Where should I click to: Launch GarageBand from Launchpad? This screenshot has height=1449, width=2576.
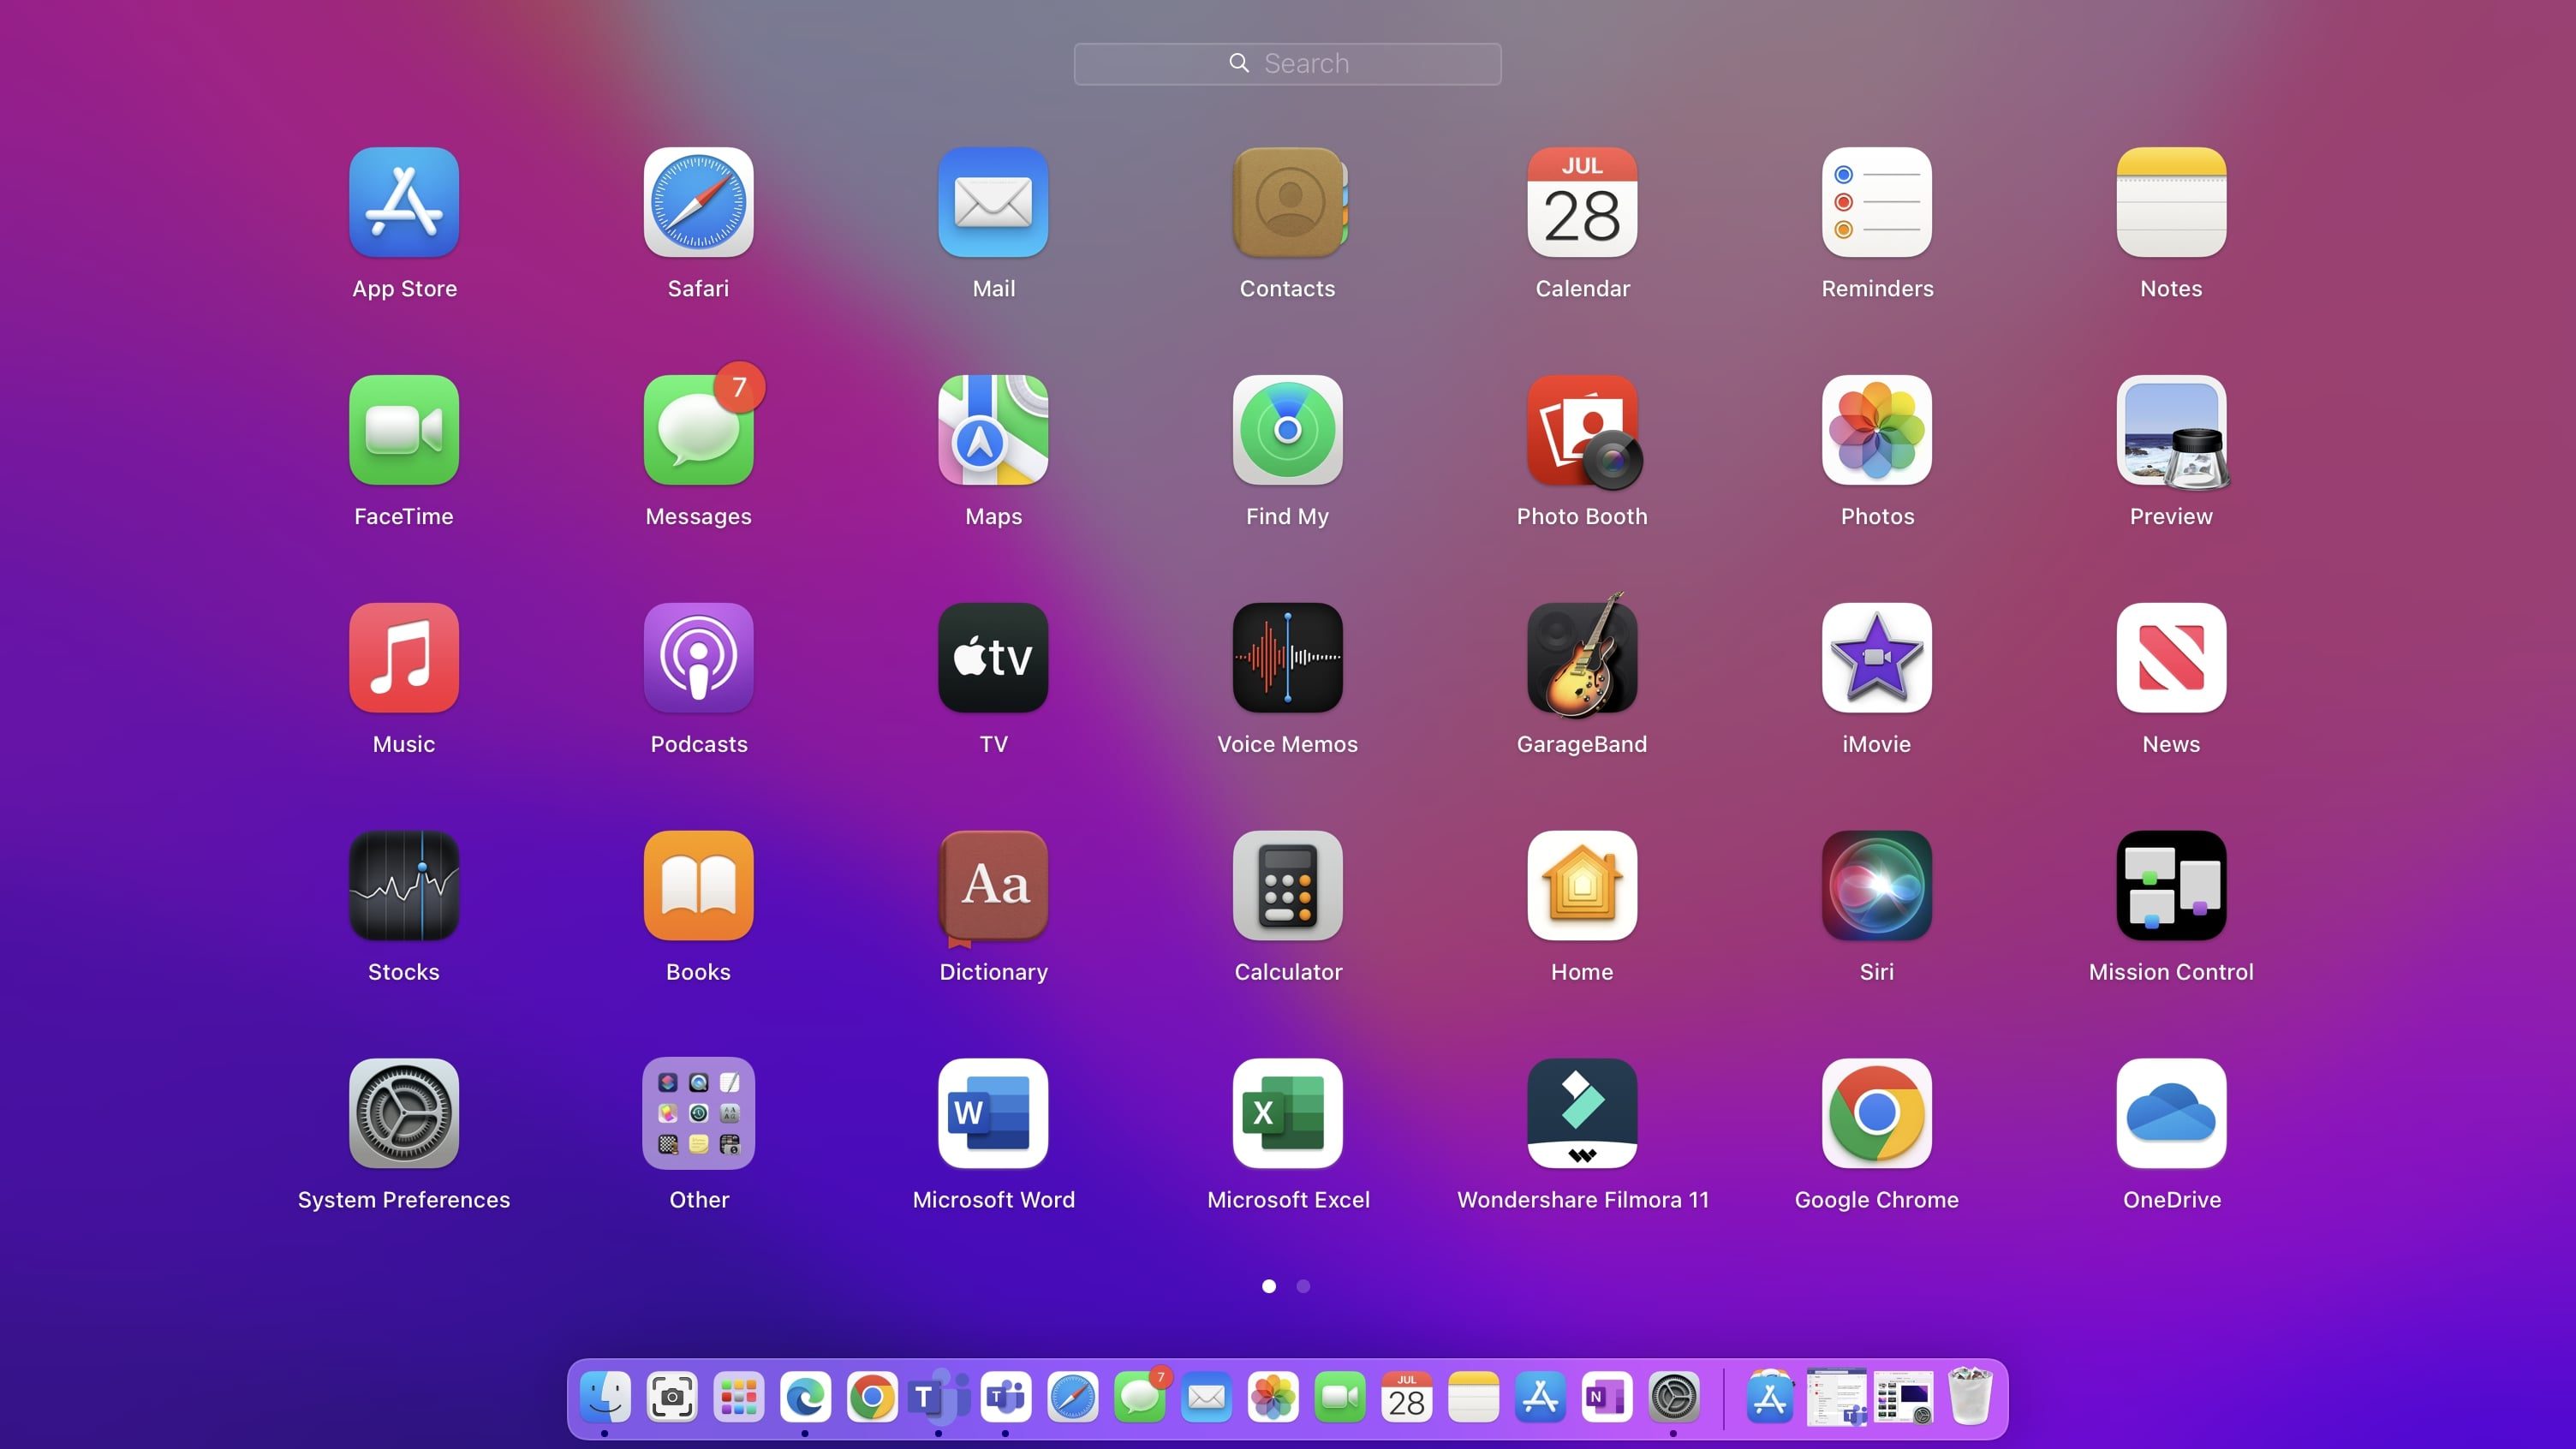tap(1581, 658)
